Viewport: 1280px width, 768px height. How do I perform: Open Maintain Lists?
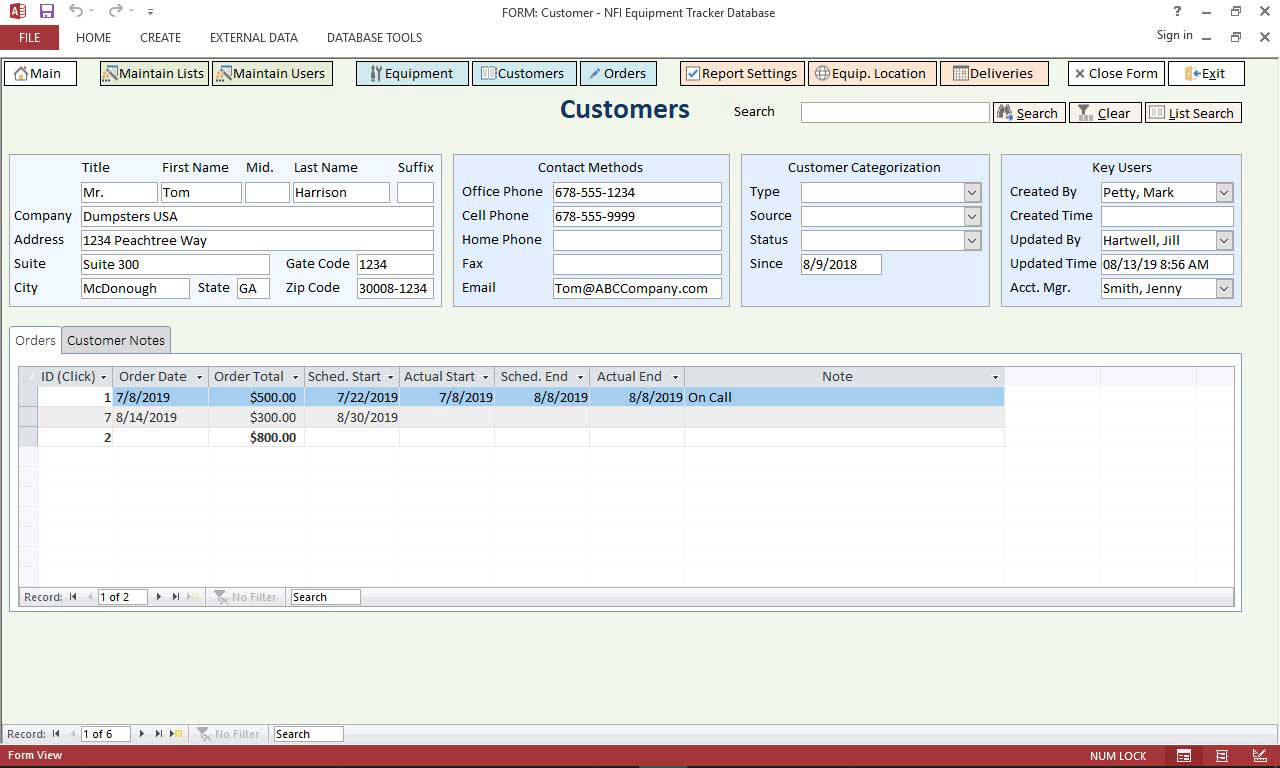tap(154, 74)
